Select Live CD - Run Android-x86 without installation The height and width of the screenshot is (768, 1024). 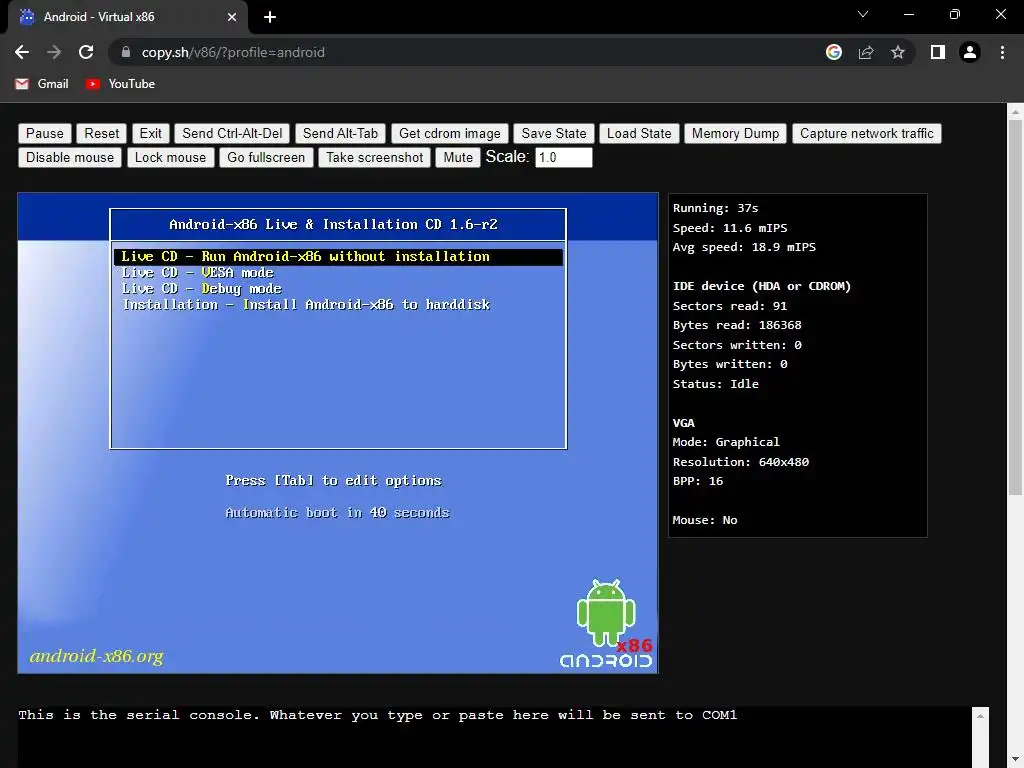(x=338, y=257)
